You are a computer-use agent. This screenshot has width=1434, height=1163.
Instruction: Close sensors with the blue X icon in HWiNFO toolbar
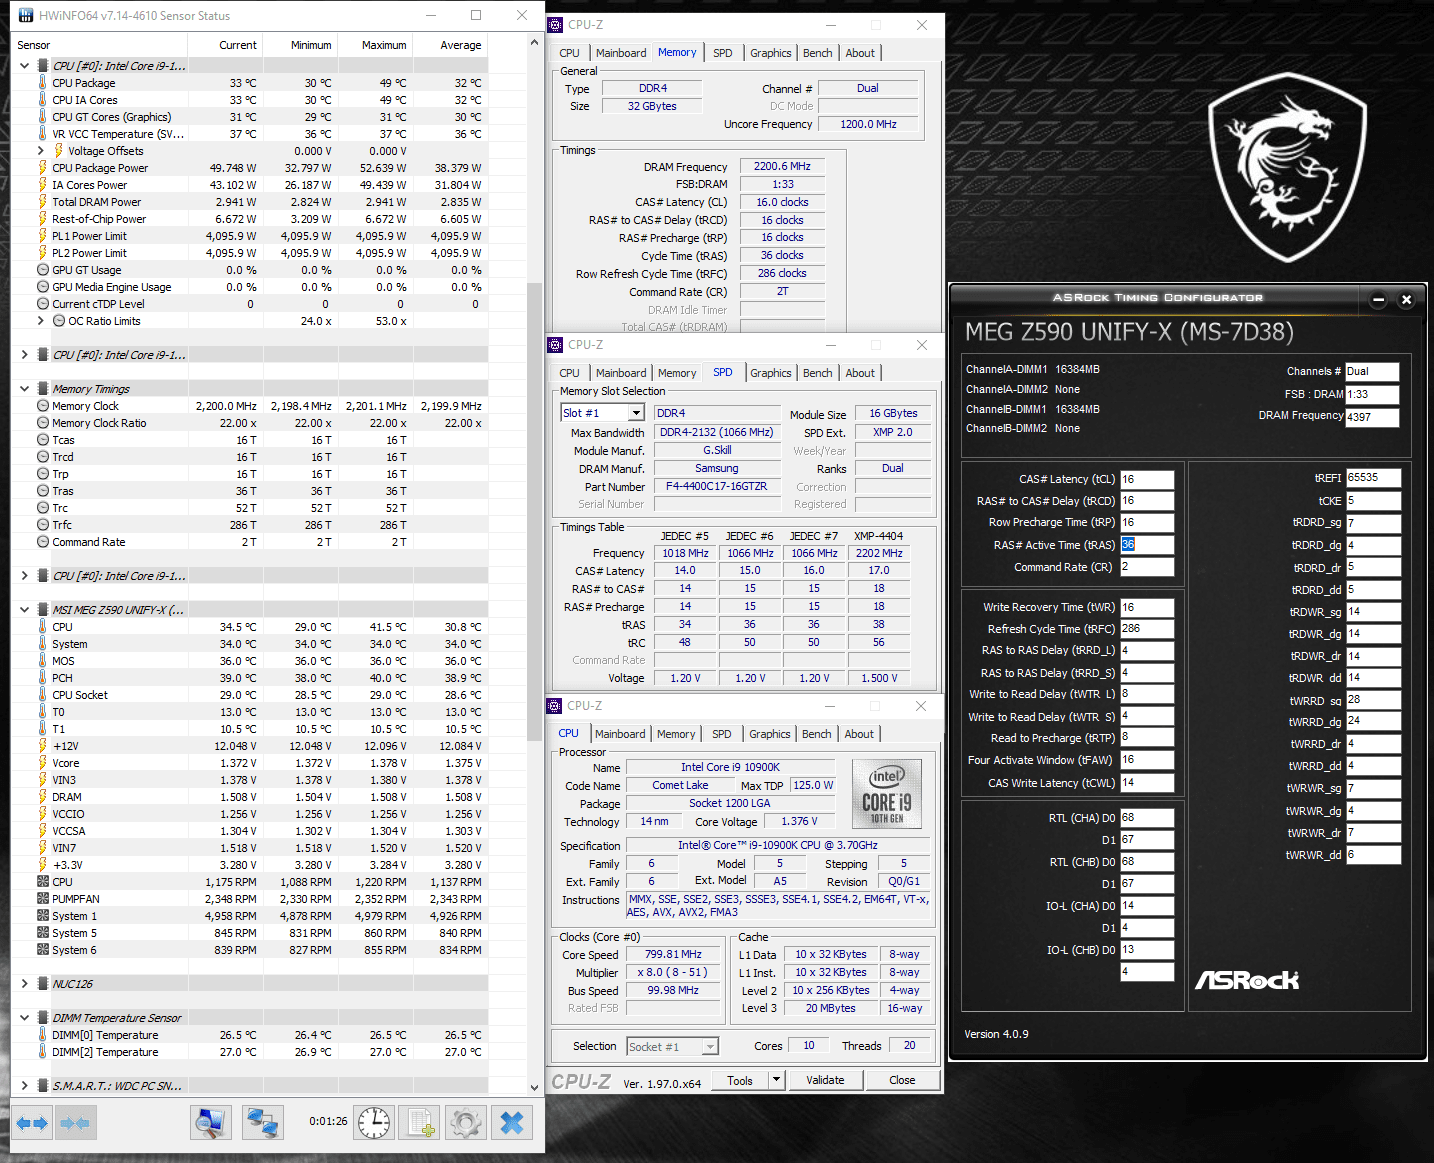click(512, 1123)
